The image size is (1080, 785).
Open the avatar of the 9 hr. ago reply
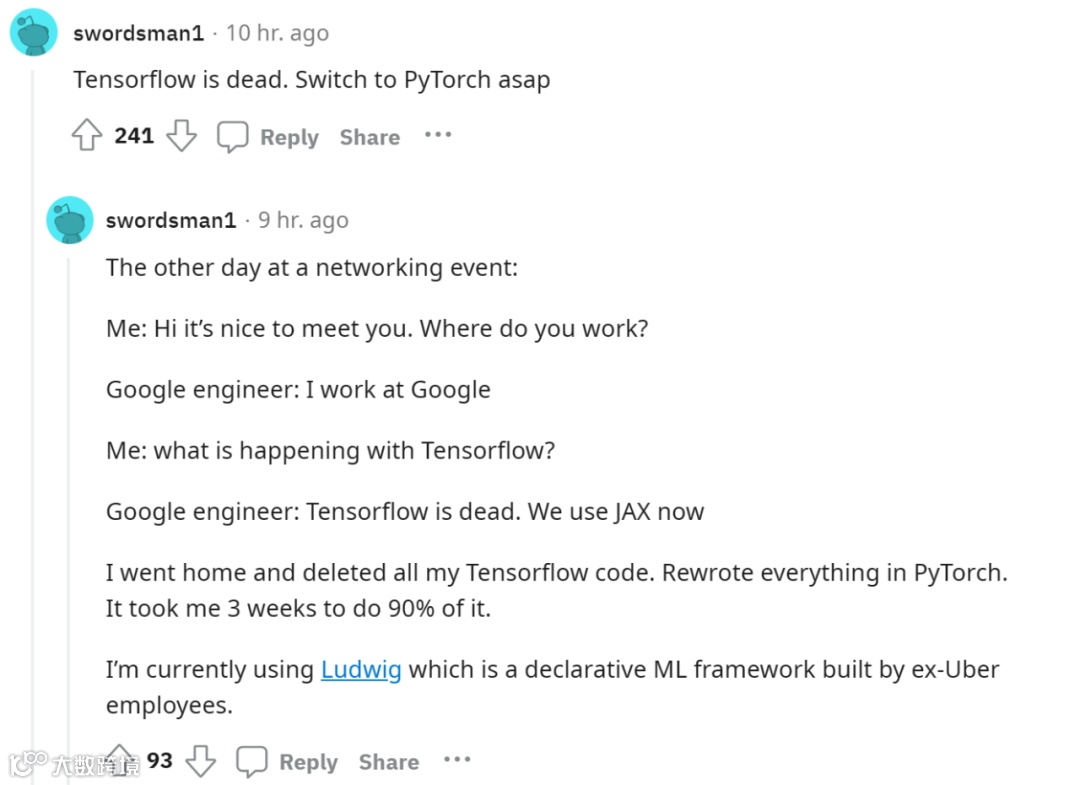click(70, 220)
